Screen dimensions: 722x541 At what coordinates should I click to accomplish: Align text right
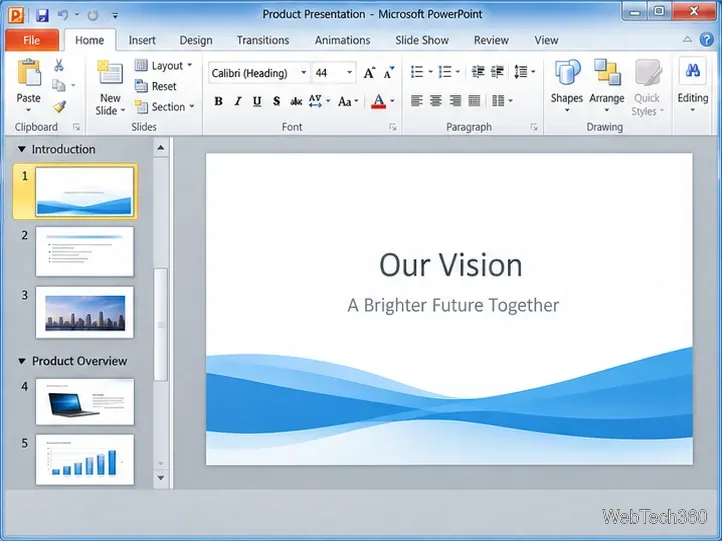(455, 100)
